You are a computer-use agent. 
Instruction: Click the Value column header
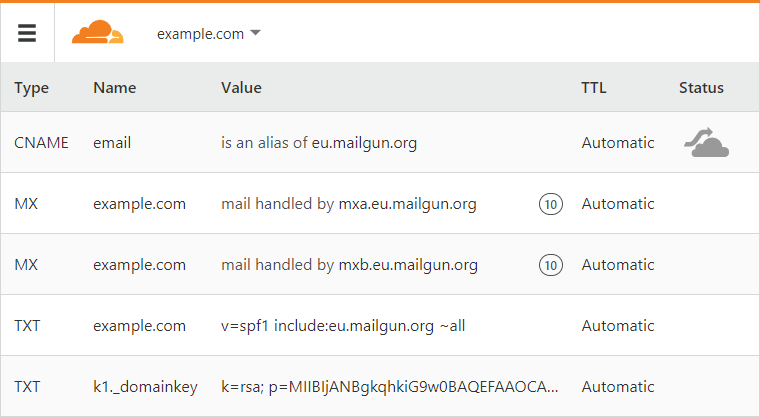coord(241,88)
